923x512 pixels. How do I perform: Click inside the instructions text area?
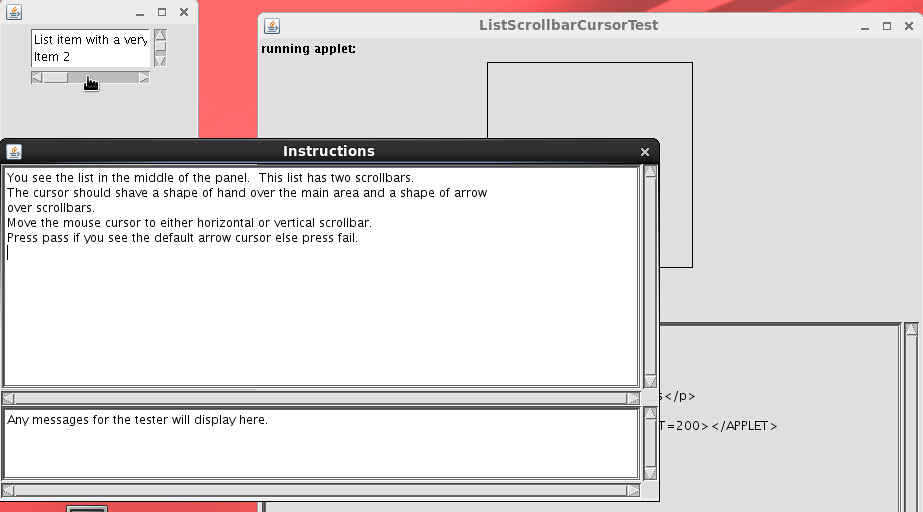[x=320, y=300]
